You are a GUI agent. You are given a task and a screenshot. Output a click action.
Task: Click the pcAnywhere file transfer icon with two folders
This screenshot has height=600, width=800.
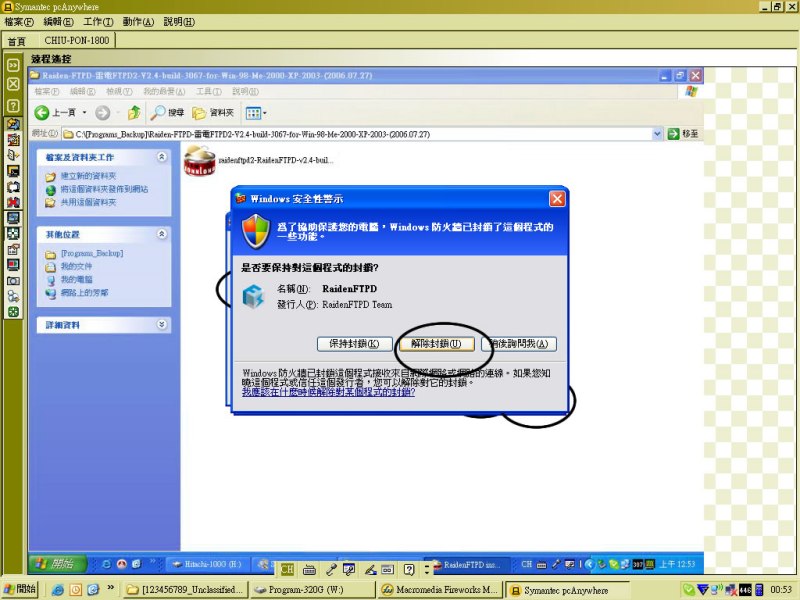[x=13, y=124]
